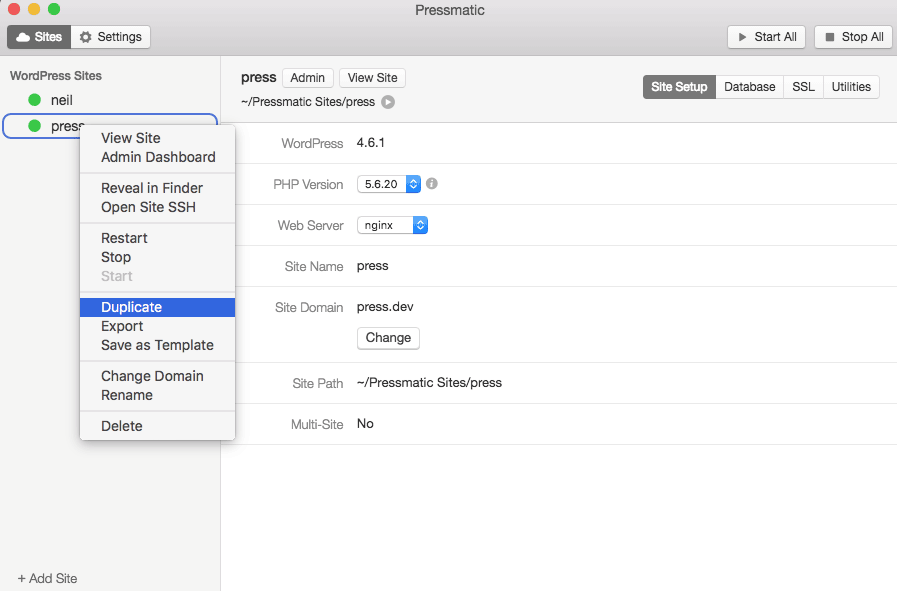Open the Web Server nginx dropdown

click(x=392, y=225)
